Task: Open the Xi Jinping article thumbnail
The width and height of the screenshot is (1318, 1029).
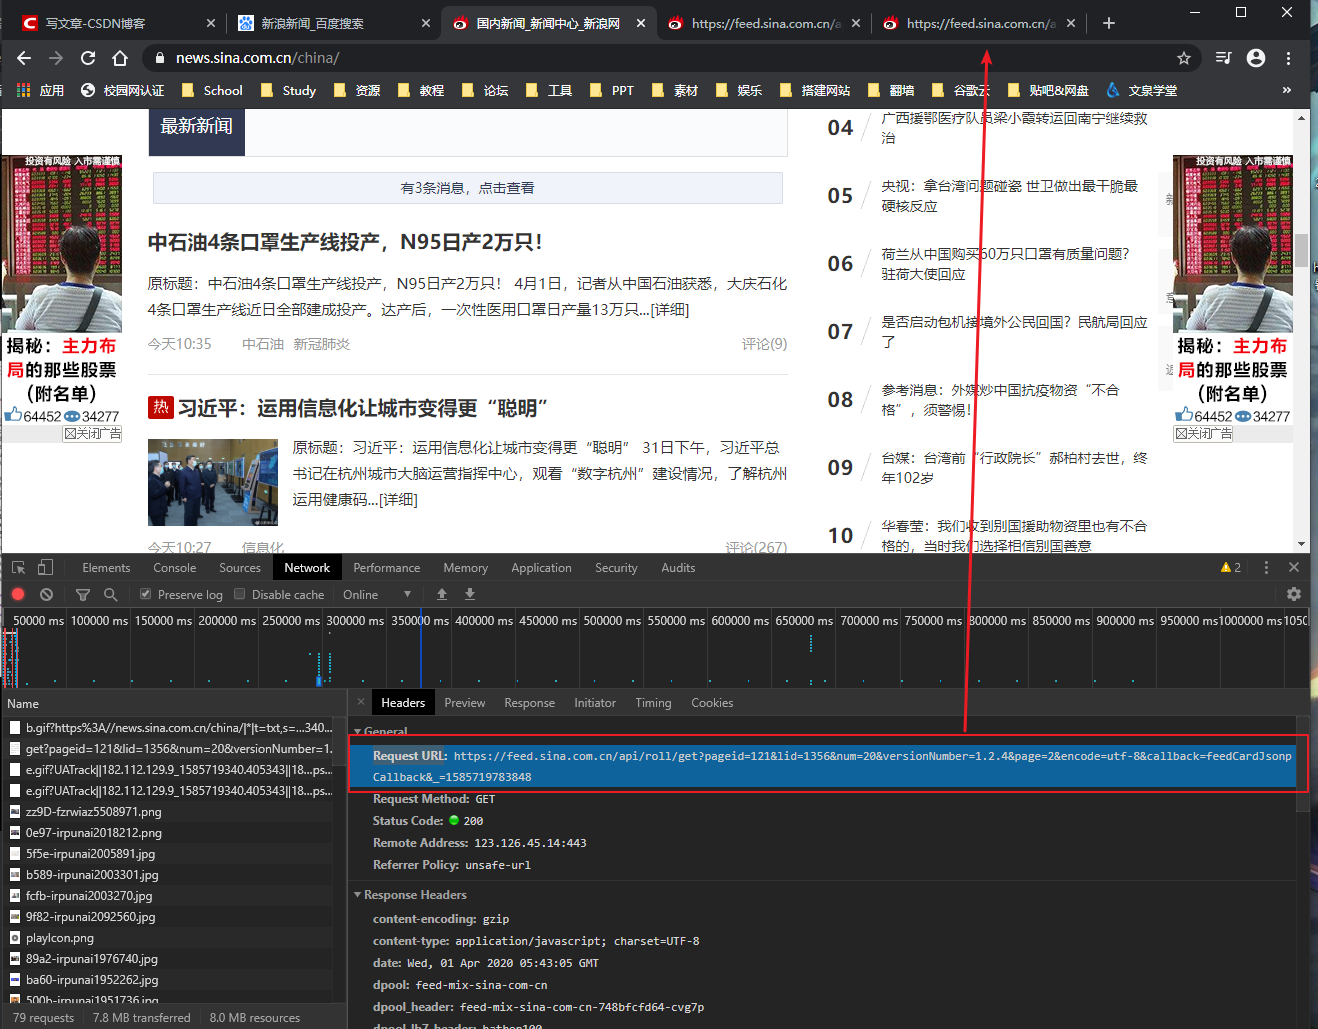Action: 213,482
